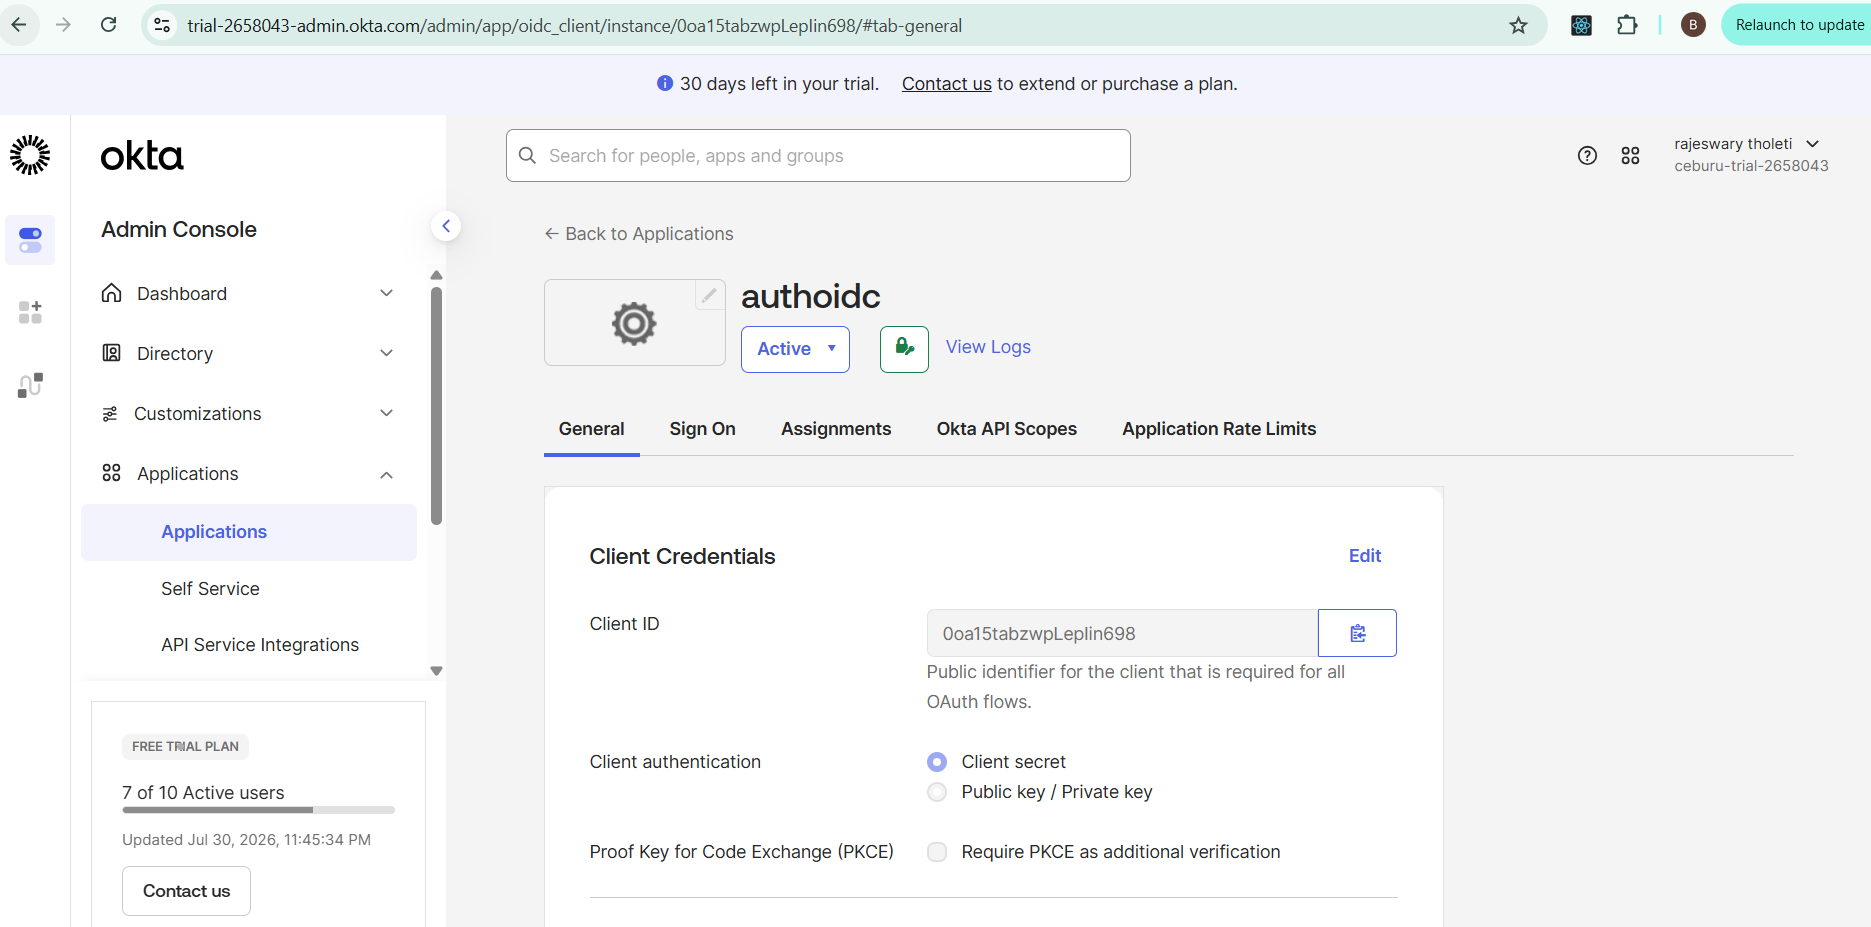Expand the Dashboard menu chevron
Image resolution: width=1871 pixels, height=927 pixels.
point(386,293)
